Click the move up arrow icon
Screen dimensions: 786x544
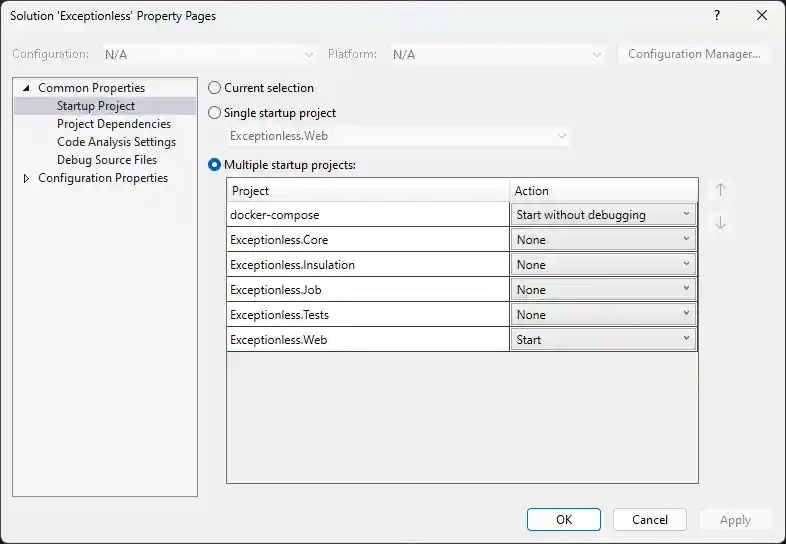pos(720,190)
